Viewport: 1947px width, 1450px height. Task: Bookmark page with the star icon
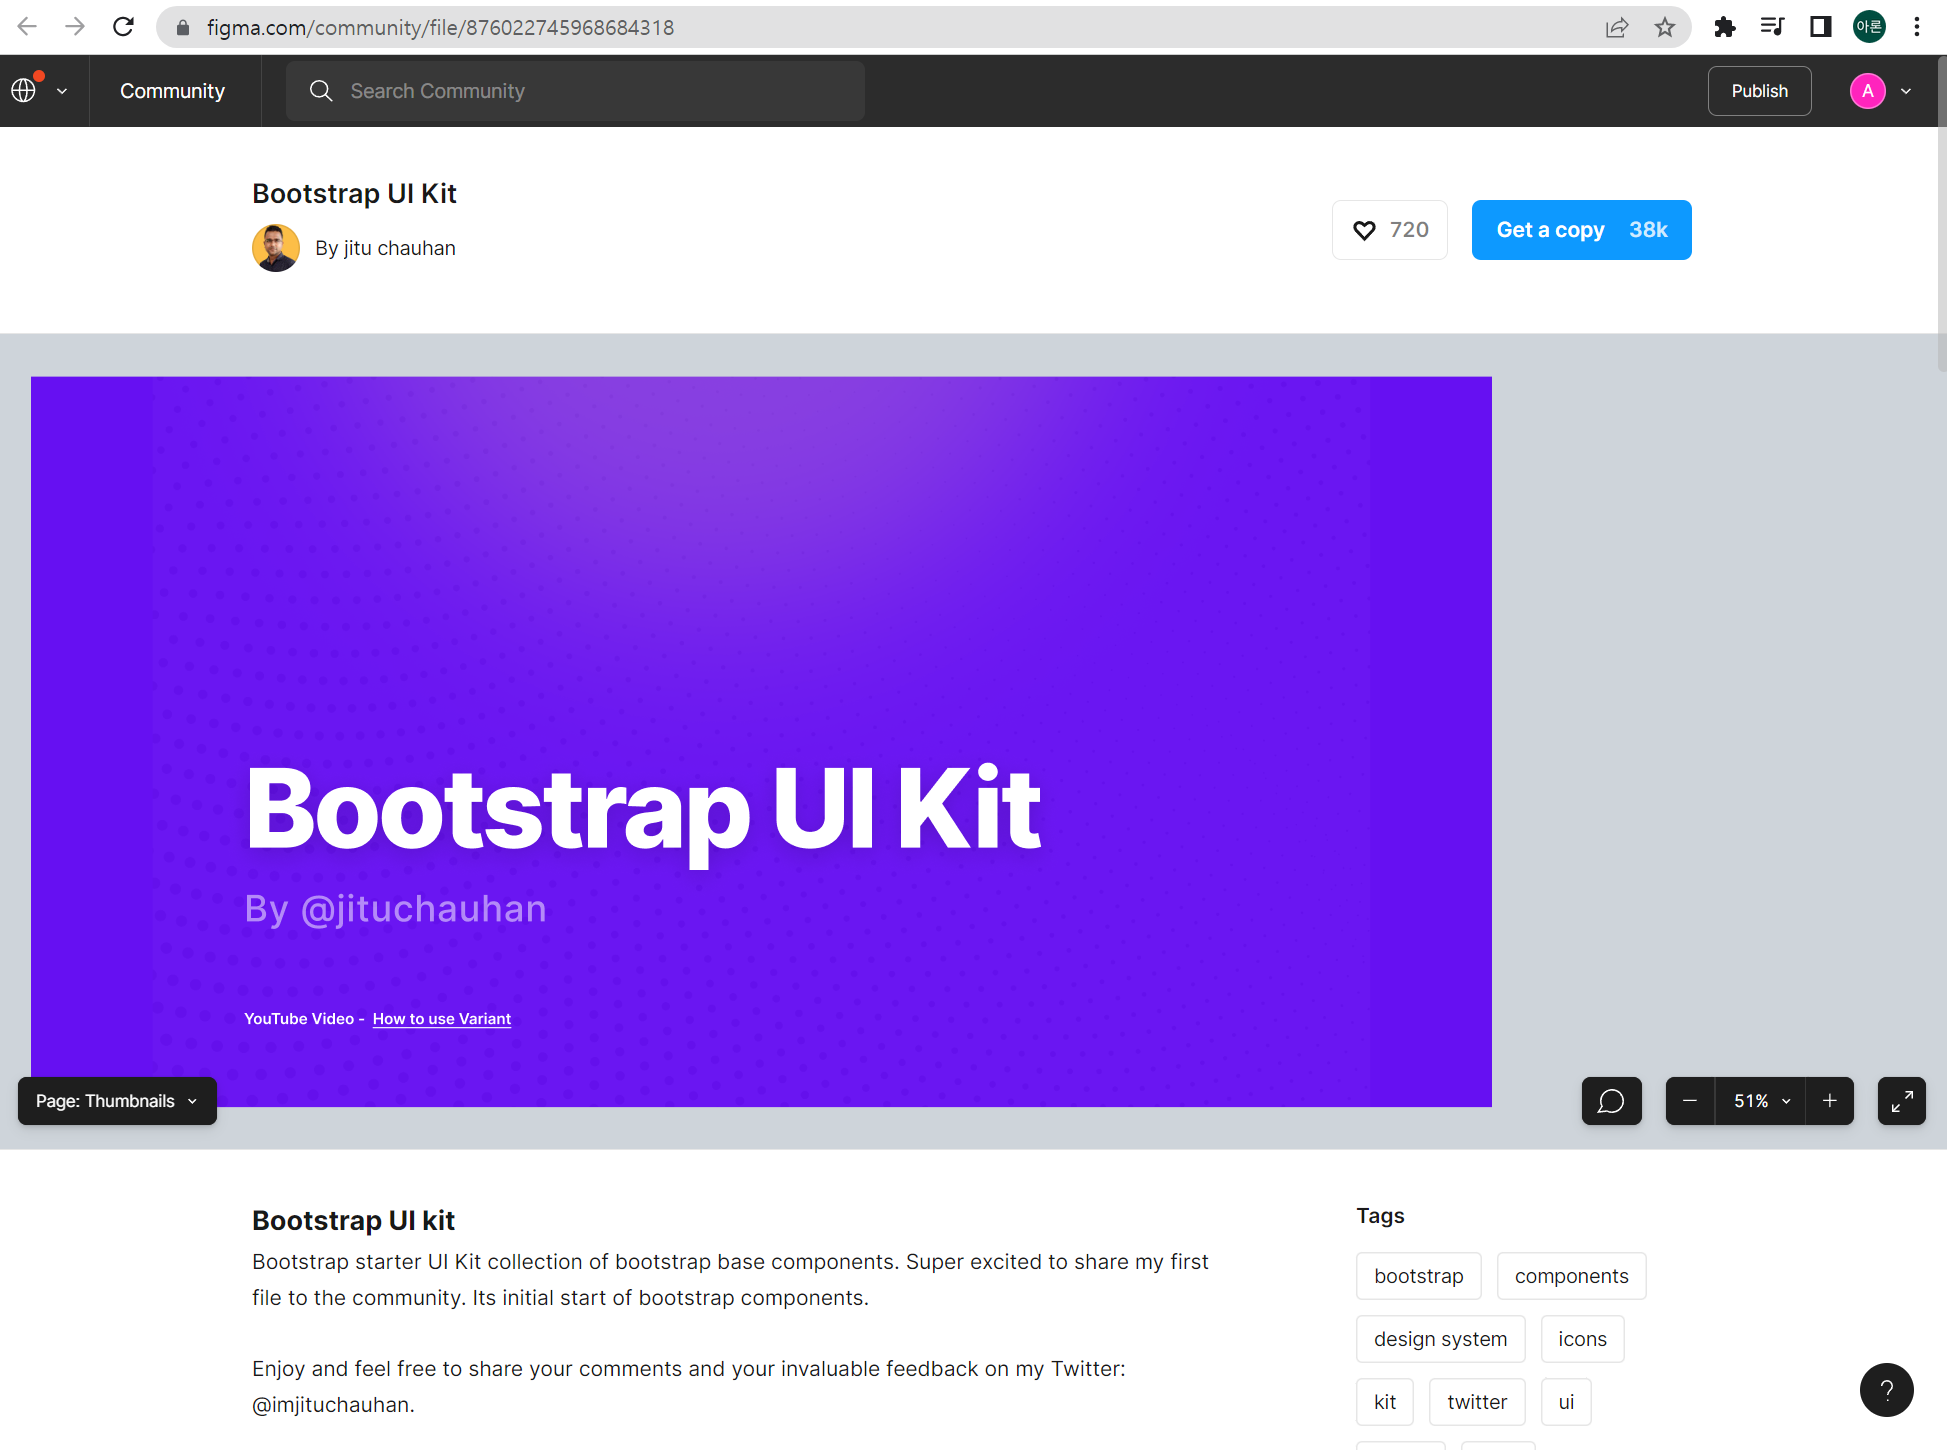pos(1664,28)
